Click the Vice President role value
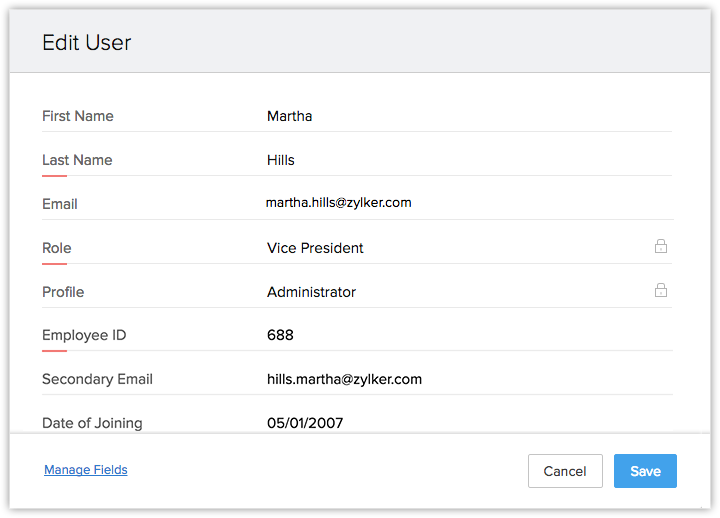 point(315,248)
